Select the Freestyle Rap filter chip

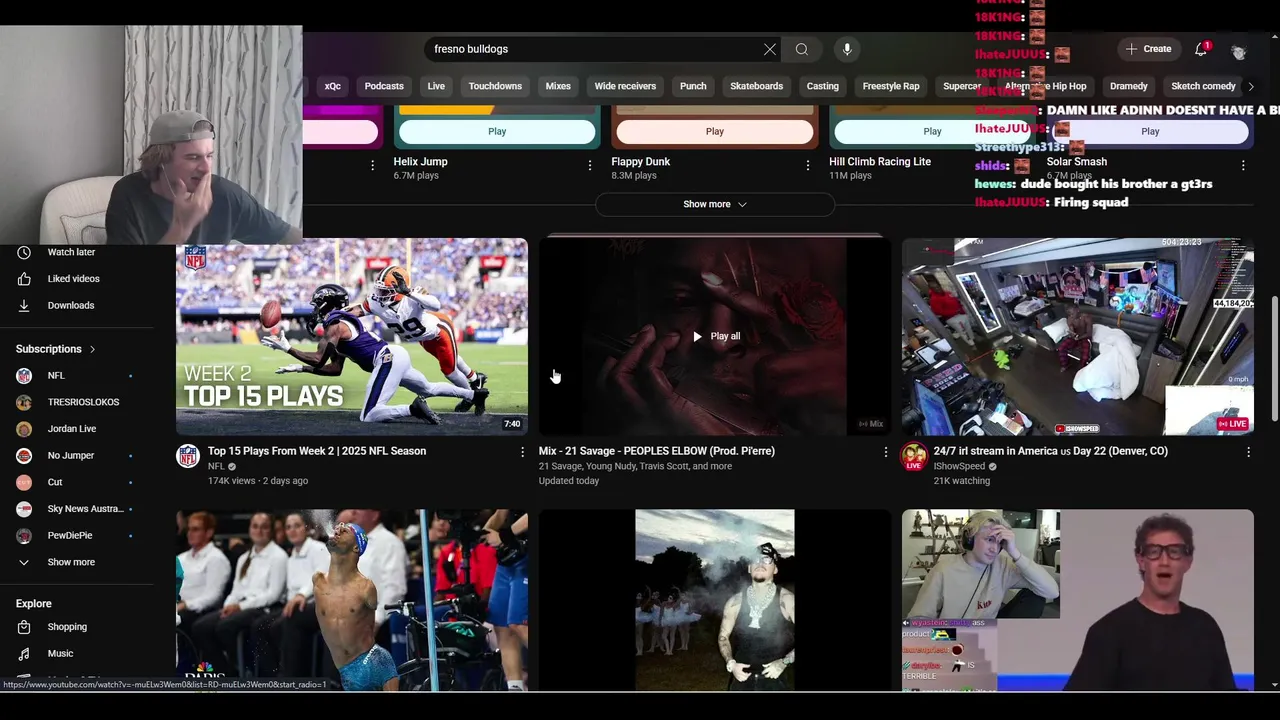click(891, 86)
